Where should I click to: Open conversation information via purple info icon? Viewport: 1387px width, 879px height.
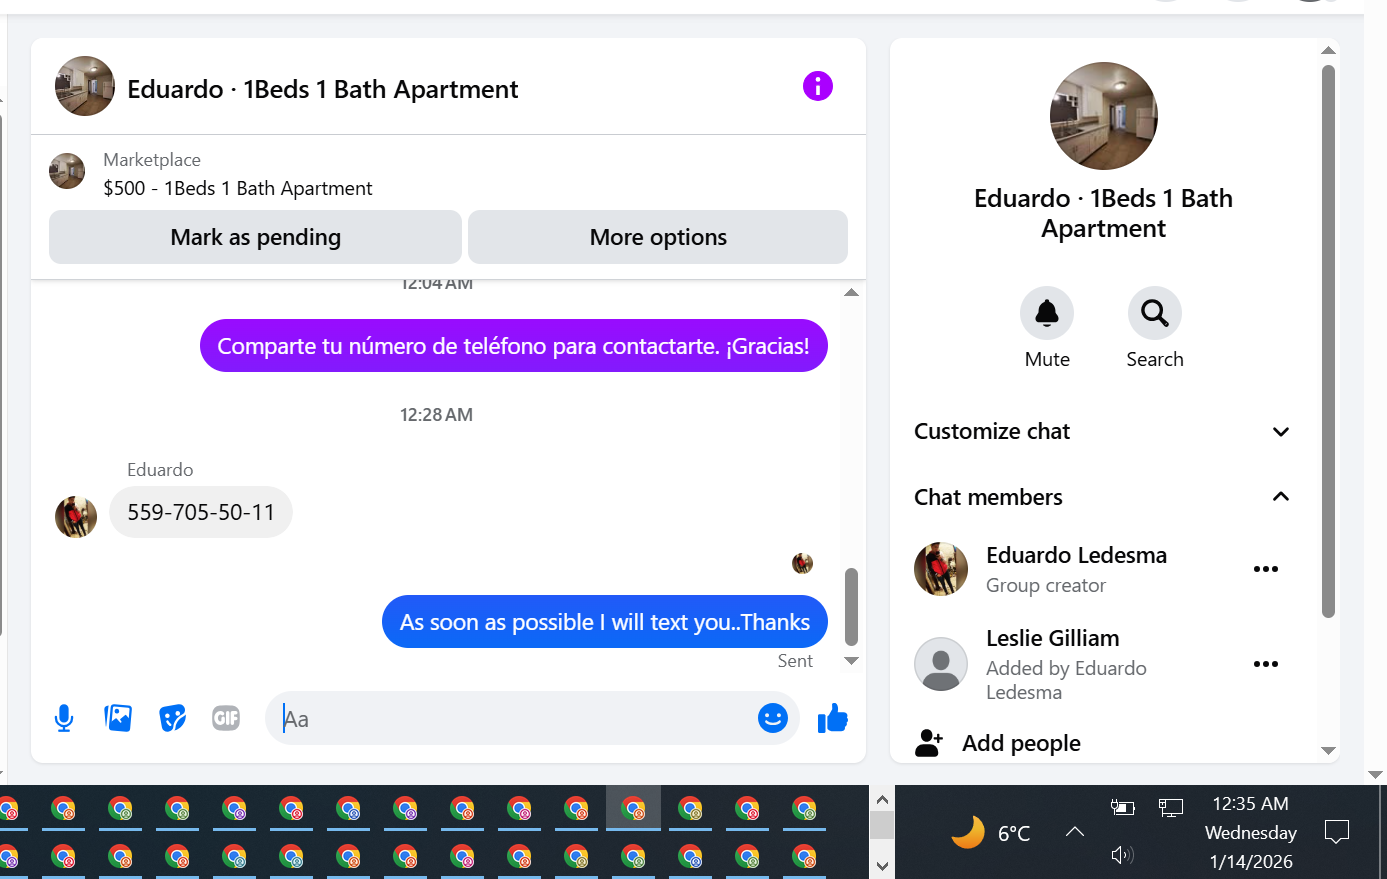coord(817,87)
